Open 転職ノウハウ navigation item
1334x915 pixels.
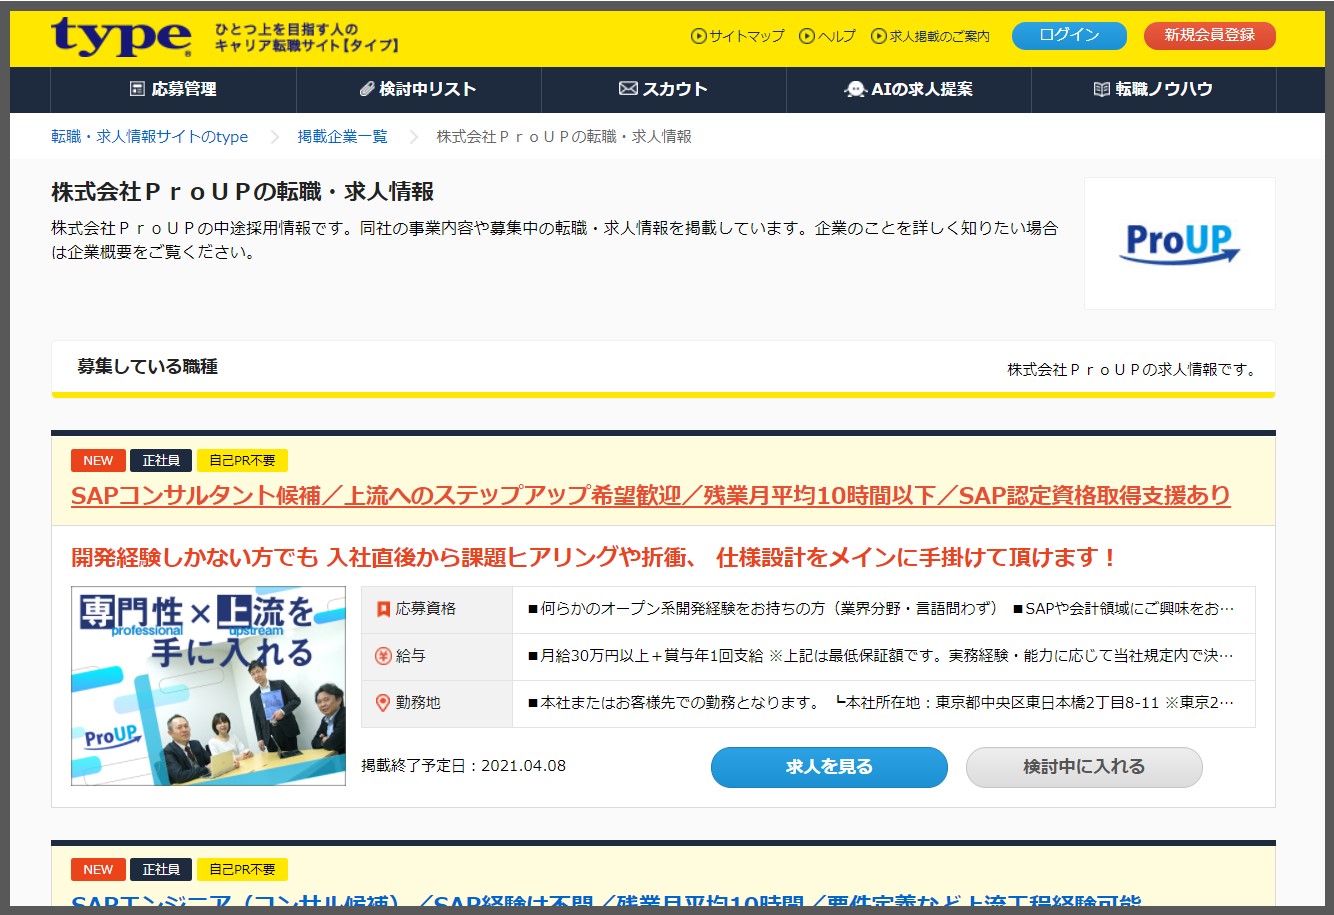tap(1153, 89)
